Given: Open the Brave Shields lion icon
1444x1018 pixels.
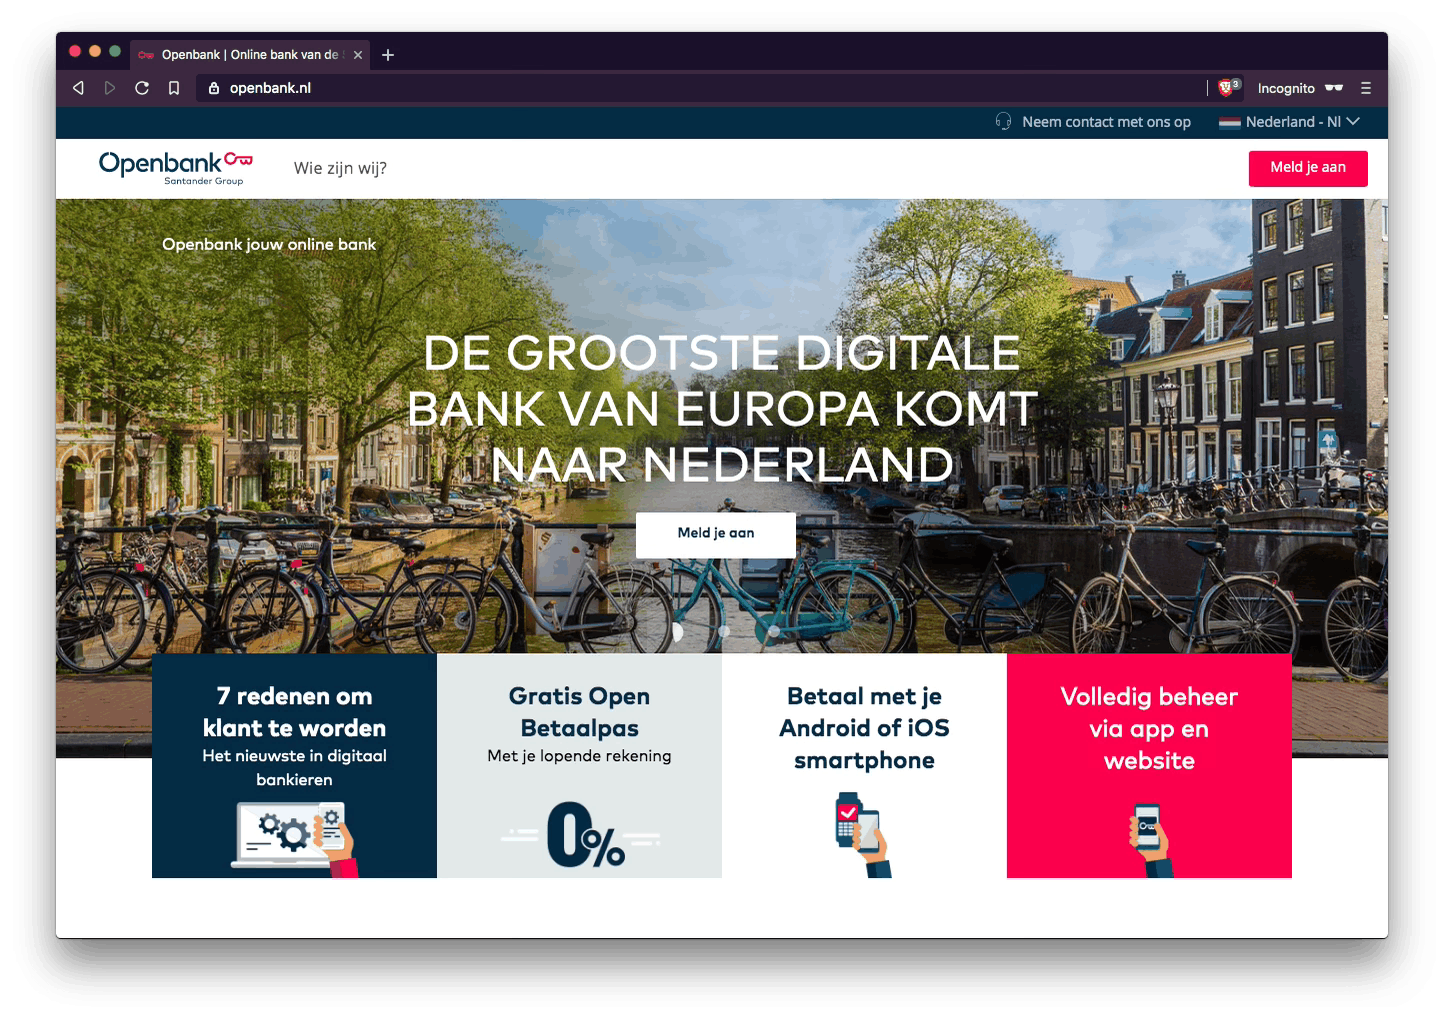Looking at the screenshot, I should coord(1226,88).
